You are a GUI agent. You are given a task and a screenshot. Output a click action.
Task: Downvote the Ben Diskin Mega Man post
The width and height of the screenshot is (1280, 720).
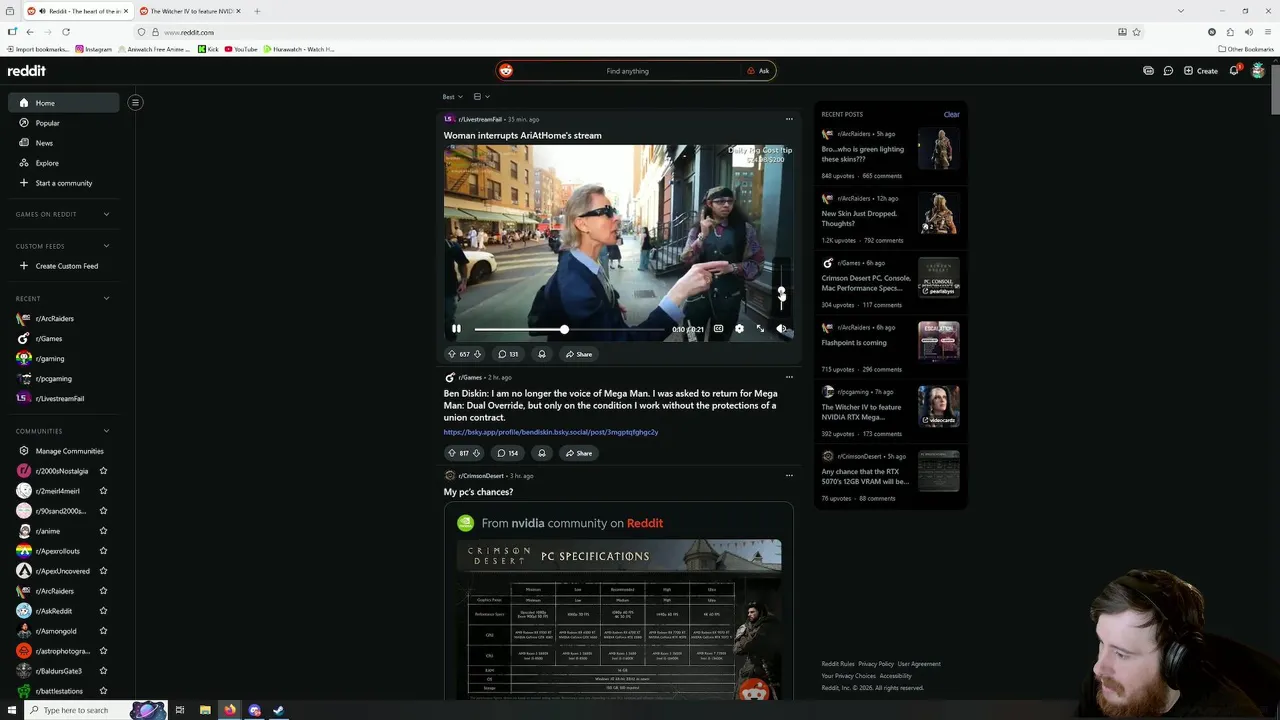pyautogui.click(x=477, y=453)
